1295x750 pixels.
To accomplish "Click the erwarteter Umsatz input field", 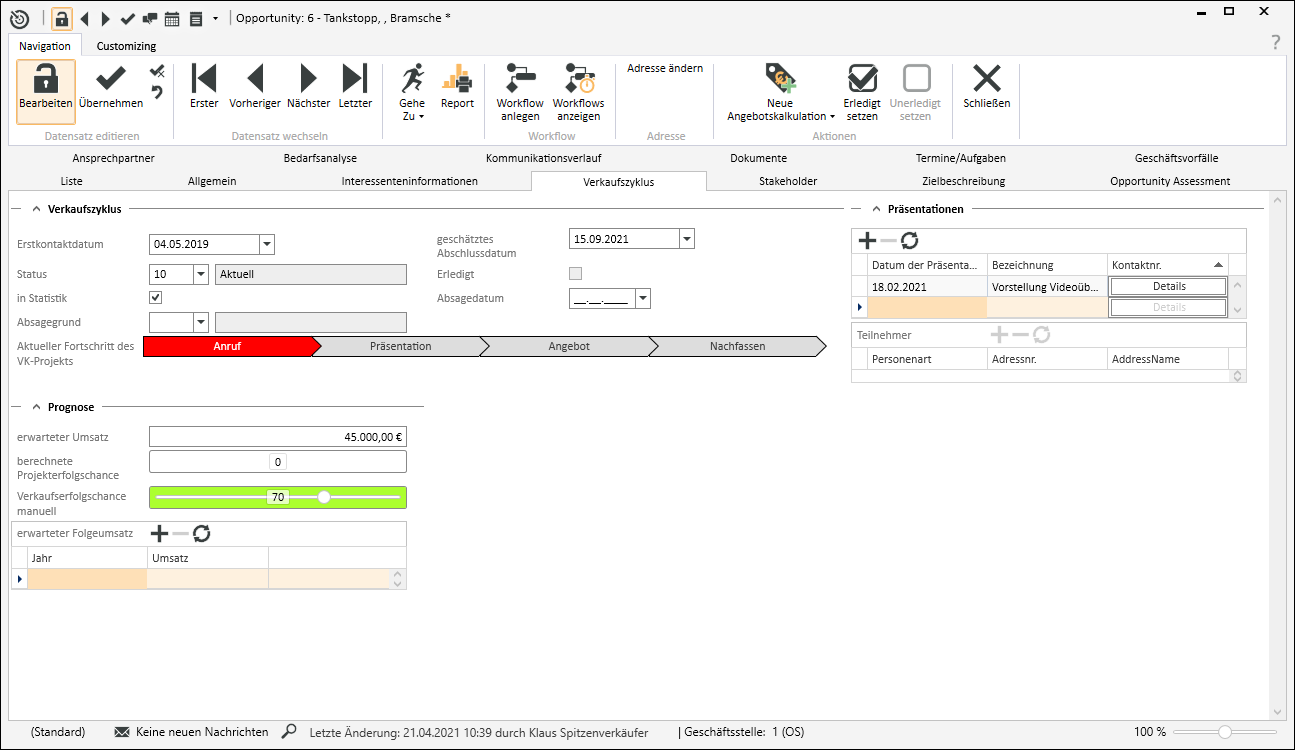I will [x=278, y=437].
